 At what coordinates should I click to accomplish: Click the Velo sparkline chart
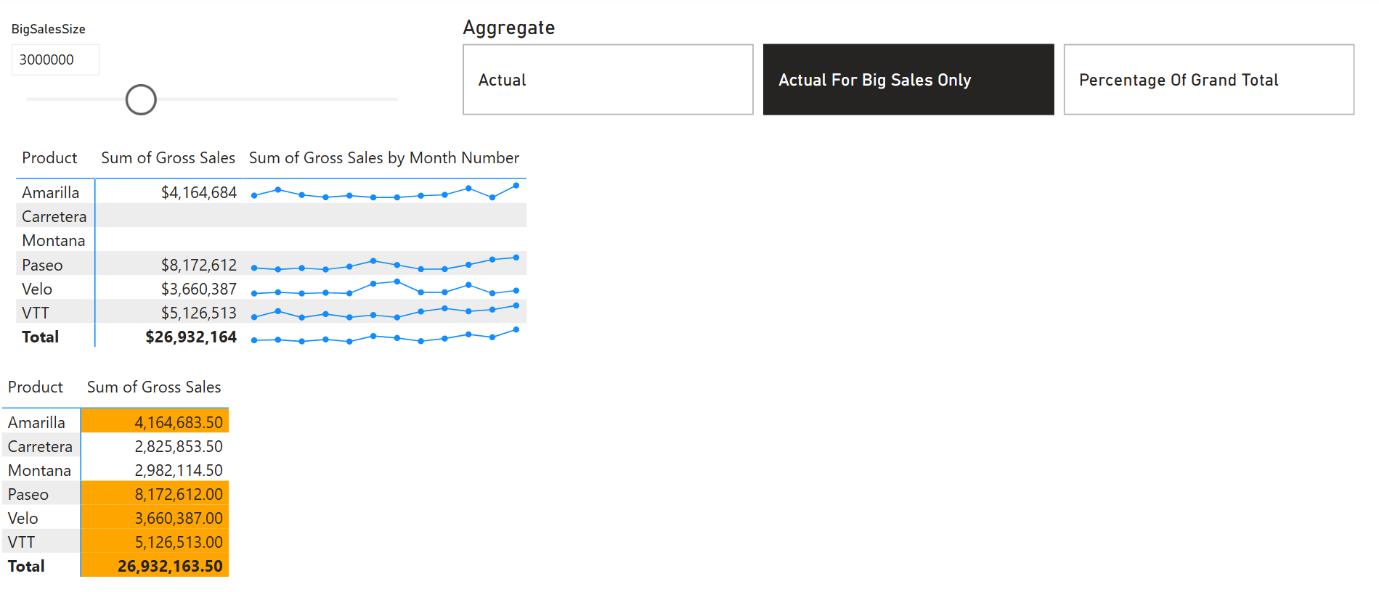tap(385, 289)
